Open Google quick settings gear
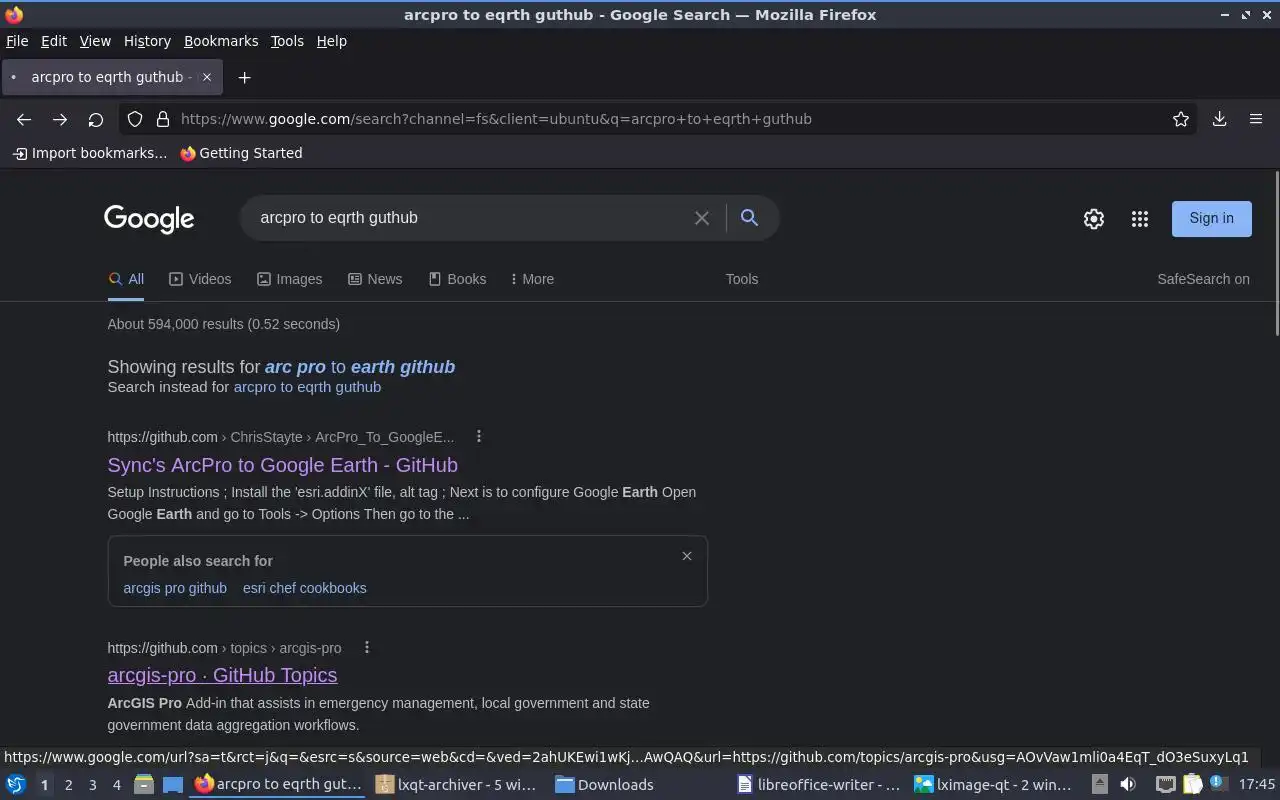Viewport: 1280px width, 800px height. (1094, 219)
